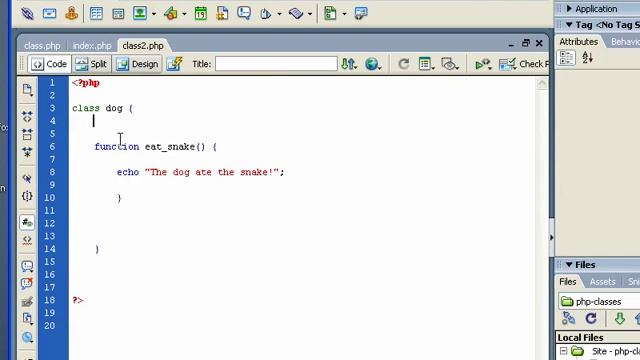640x360 pixels.
Task: Click the Script insert icon
Action: click(296, 13)
